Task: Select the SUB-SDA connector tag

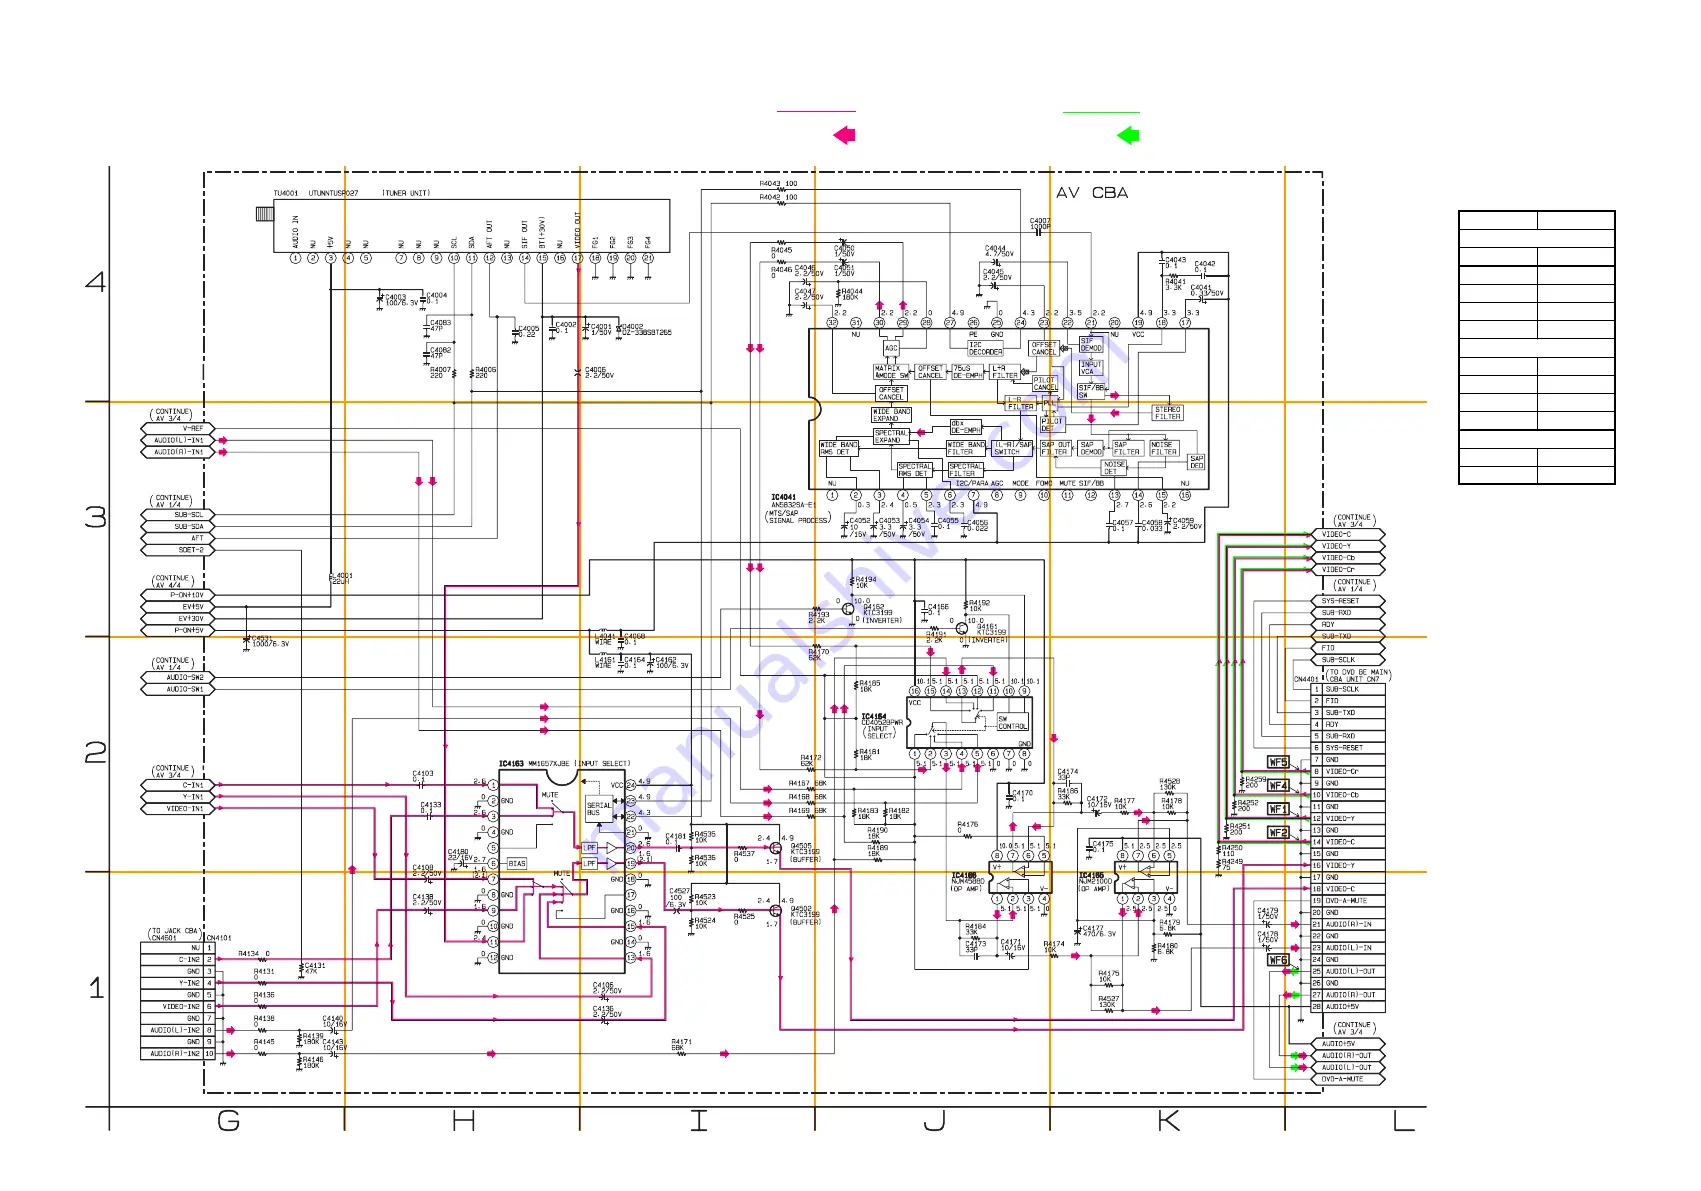Action: (x=179, y=527)
